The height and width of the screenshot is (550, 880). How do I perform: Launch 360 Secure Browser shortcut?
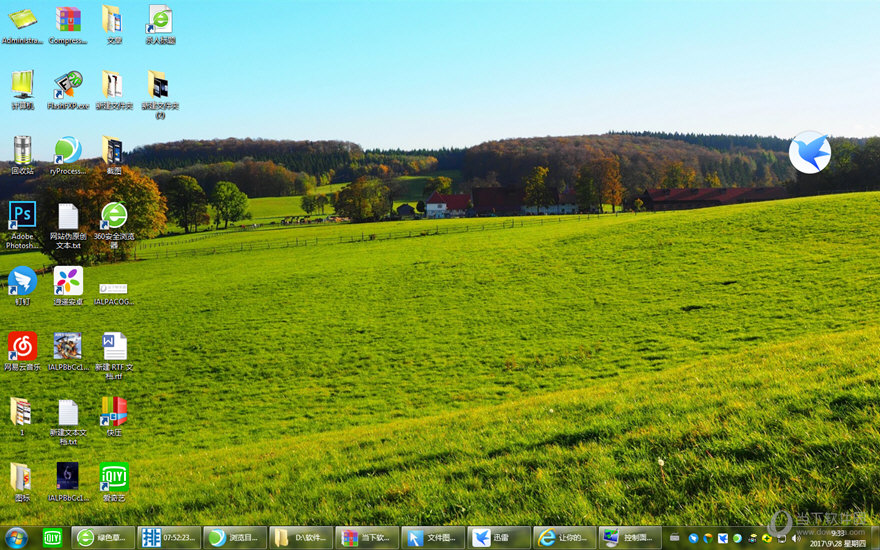coord(114,215)
